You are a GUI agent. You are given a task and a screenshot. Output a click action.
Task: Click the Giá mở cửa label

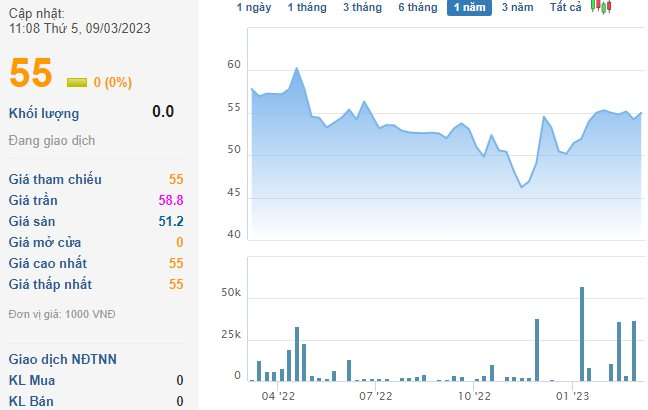coord(45,242)
